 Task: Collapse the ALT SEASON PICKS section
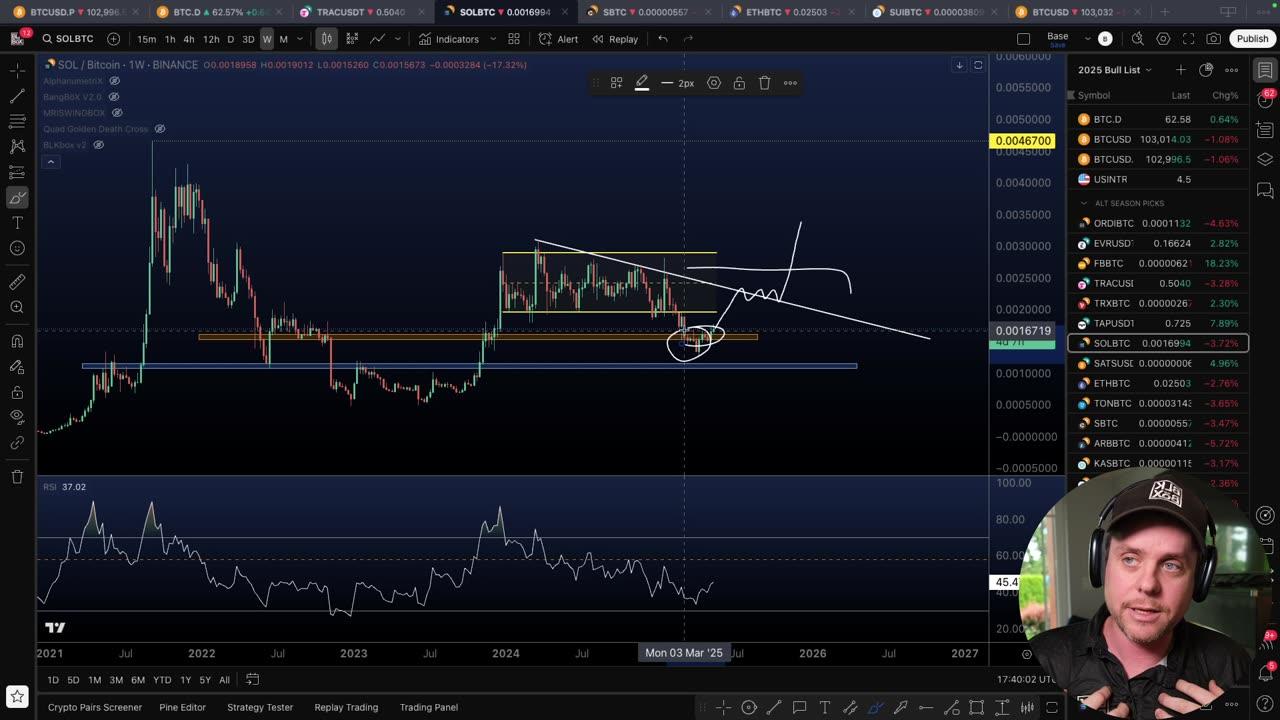coord(1084,203)
